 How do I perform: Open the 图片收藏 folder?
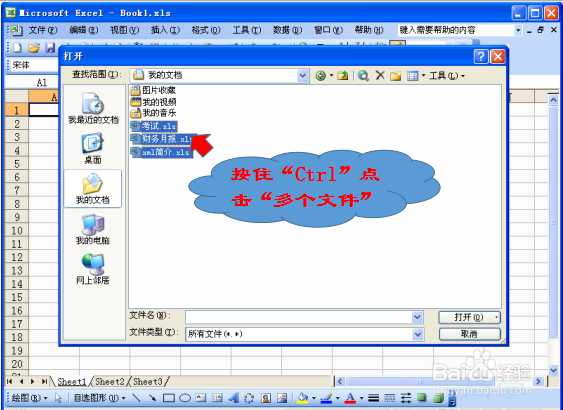153,90
